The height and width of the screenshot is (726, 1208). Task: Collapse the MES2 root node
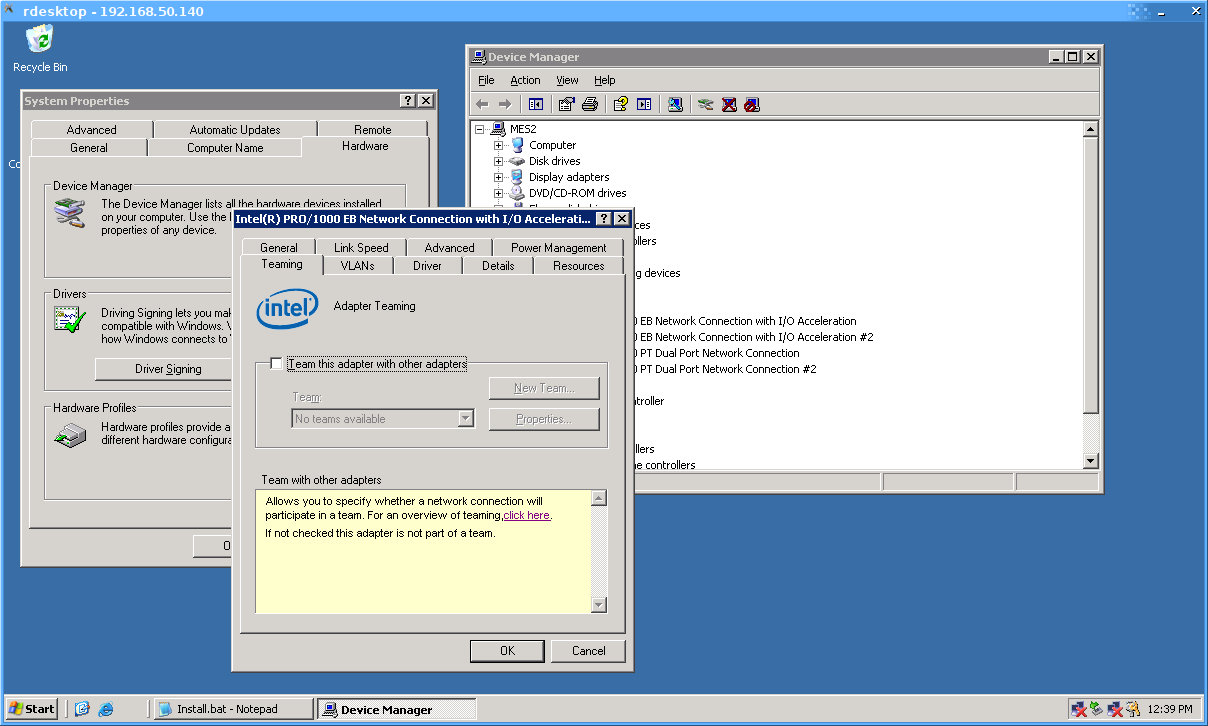481,129
